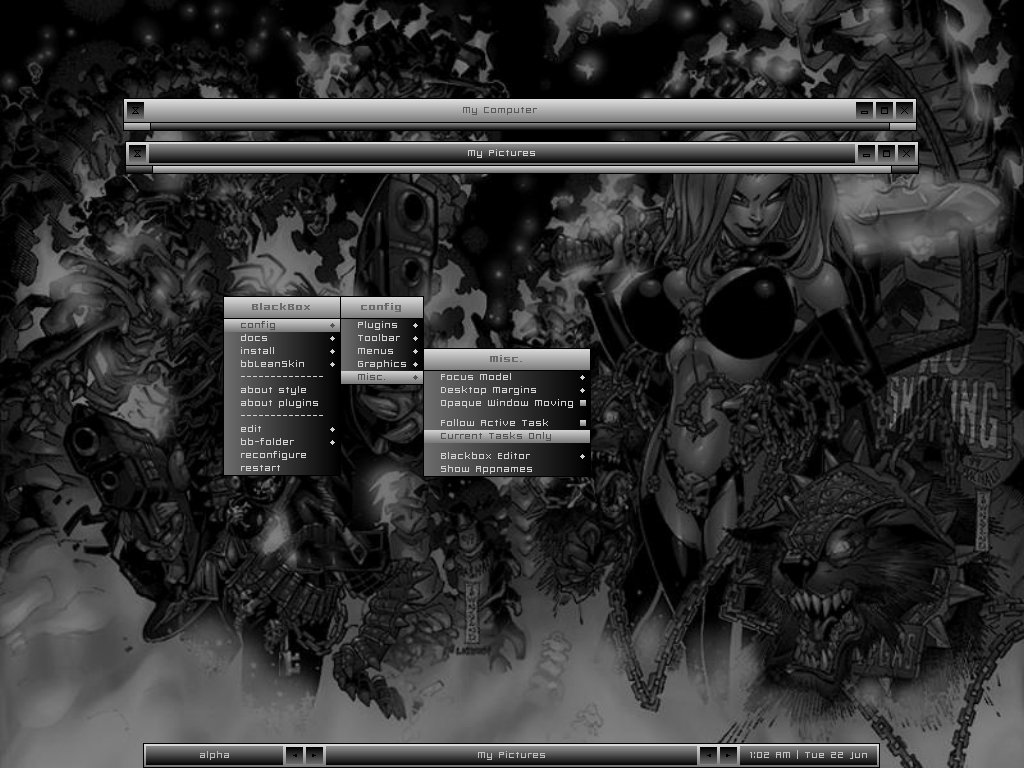Go to the next task arrow beside the clock
The width and height of the screenshot is (1024, 768).
728,755
